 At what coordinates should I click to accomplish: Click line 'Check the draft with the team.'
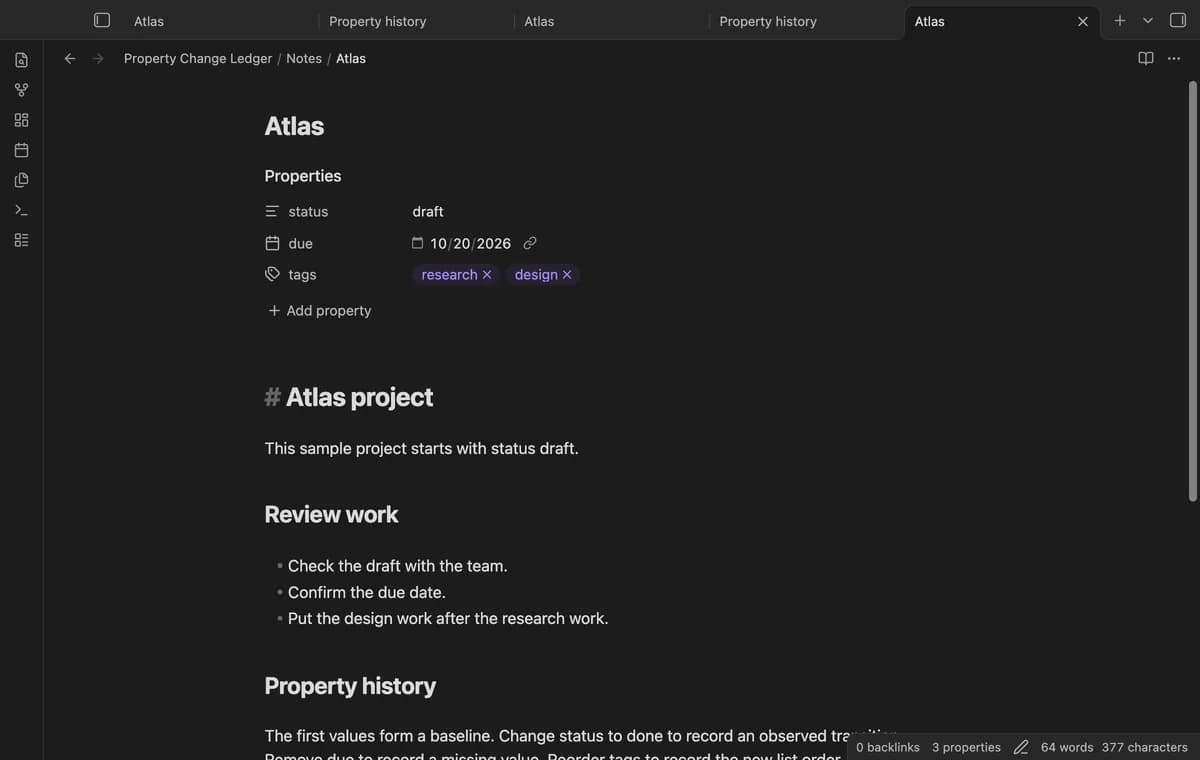pyautogui.click(x=398, y=566)
